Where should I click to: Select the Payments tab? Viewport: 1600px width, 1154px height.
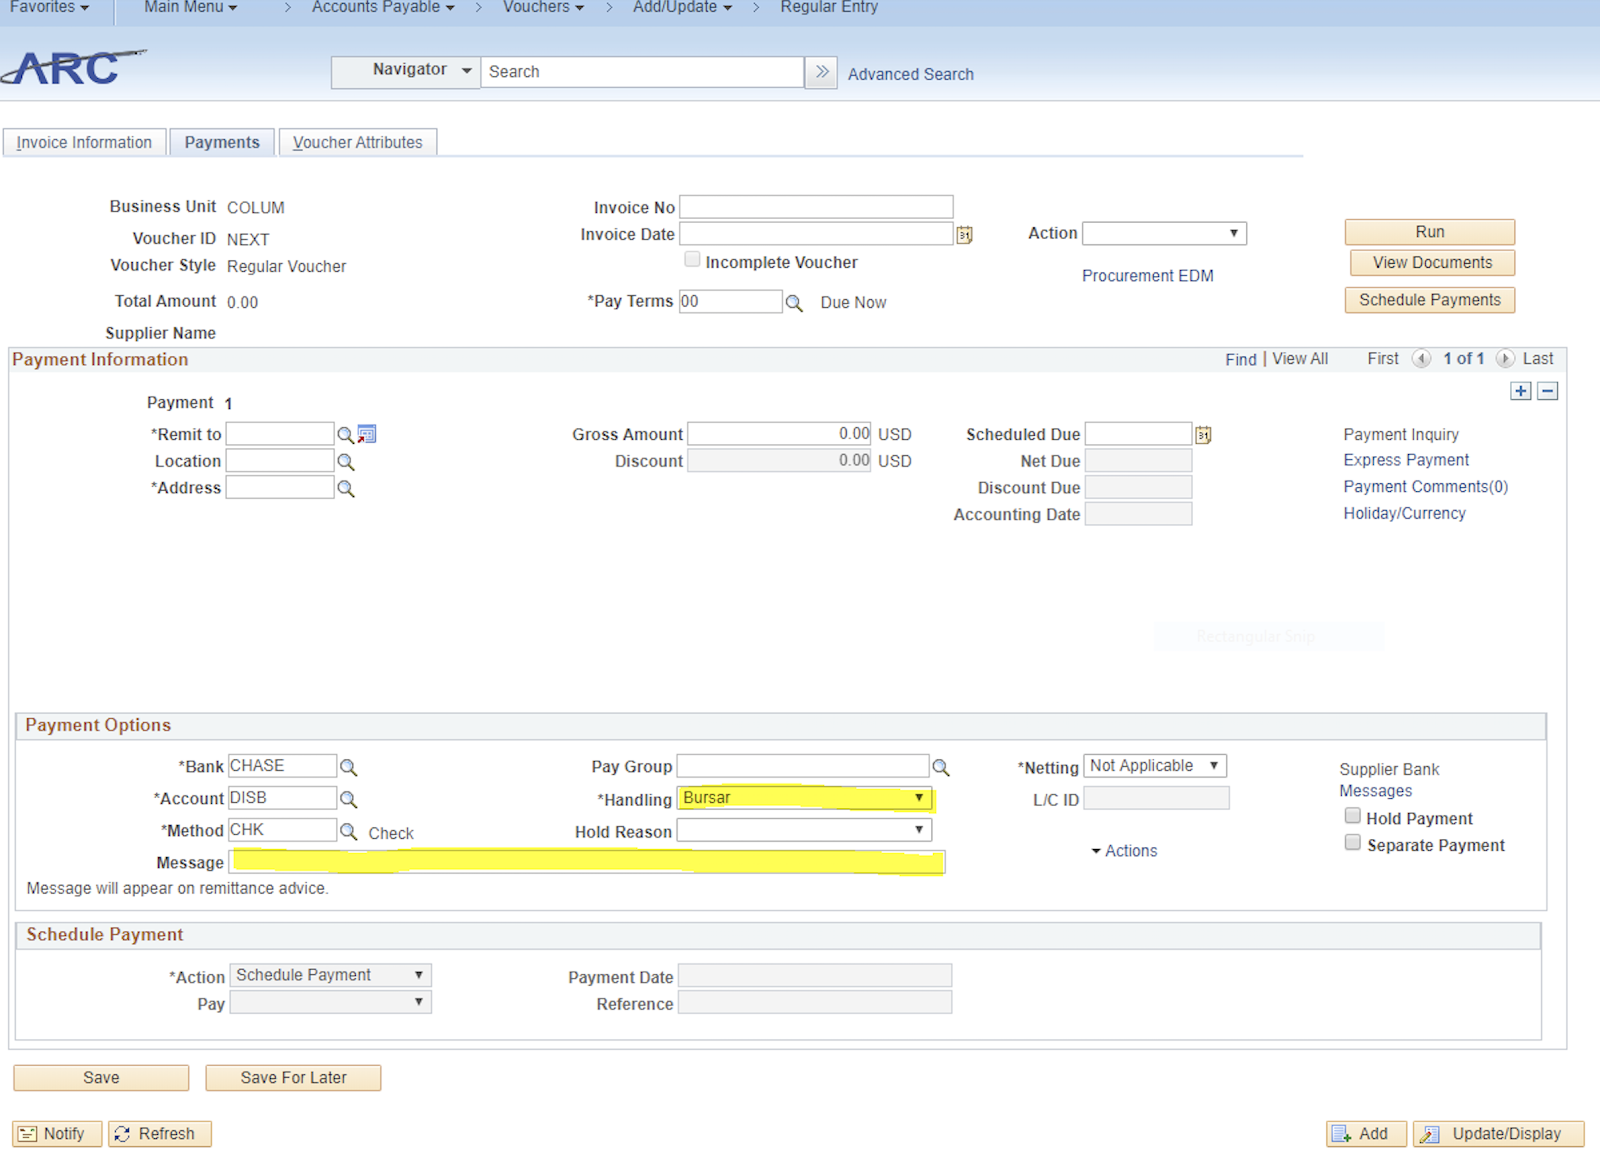point(222,143)
